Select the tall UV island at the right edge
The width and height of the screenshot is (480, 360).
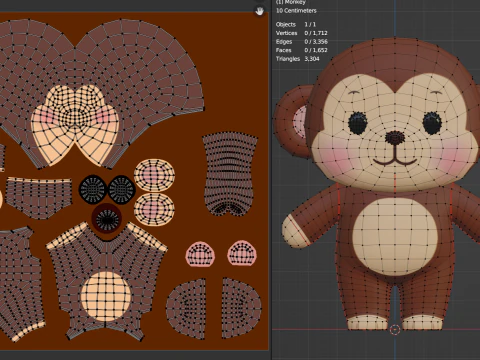coord(229,174)
